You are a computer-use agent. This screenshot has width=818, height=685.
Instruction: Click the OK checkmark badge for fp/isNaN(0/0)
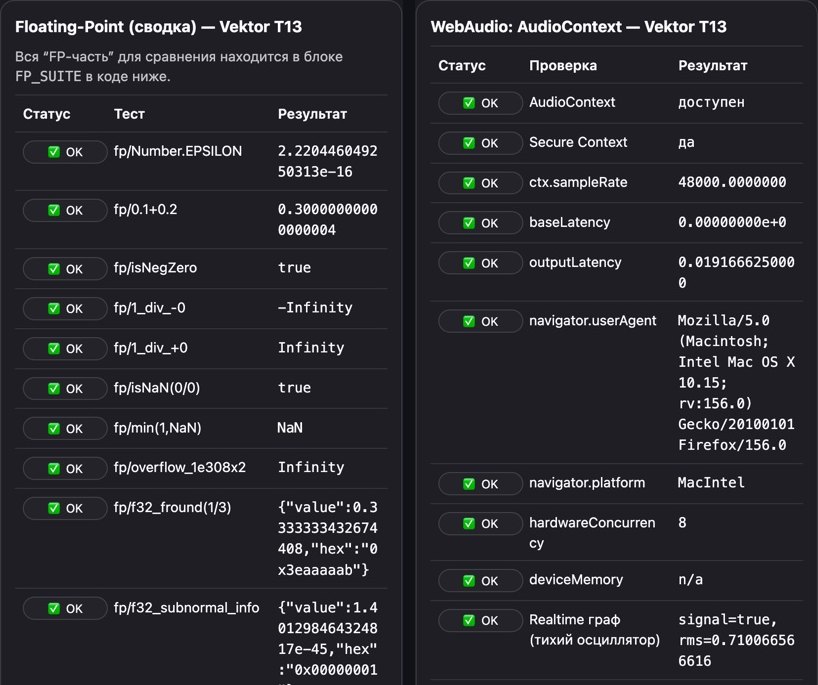[x=65, y=389]
